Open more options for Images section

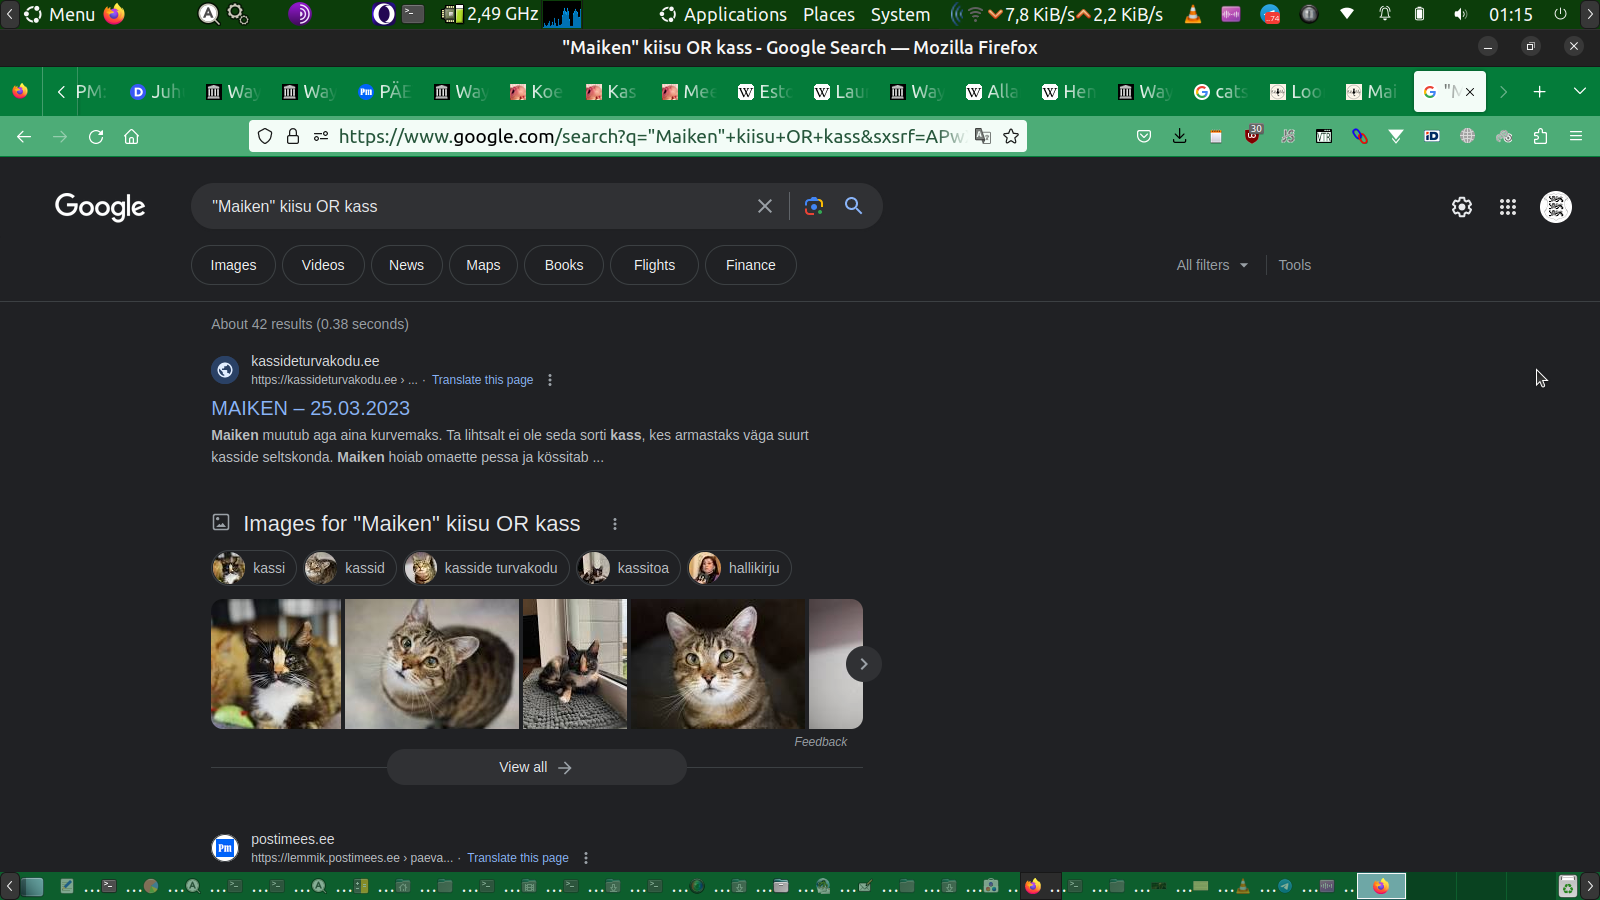tap(615, 524)
